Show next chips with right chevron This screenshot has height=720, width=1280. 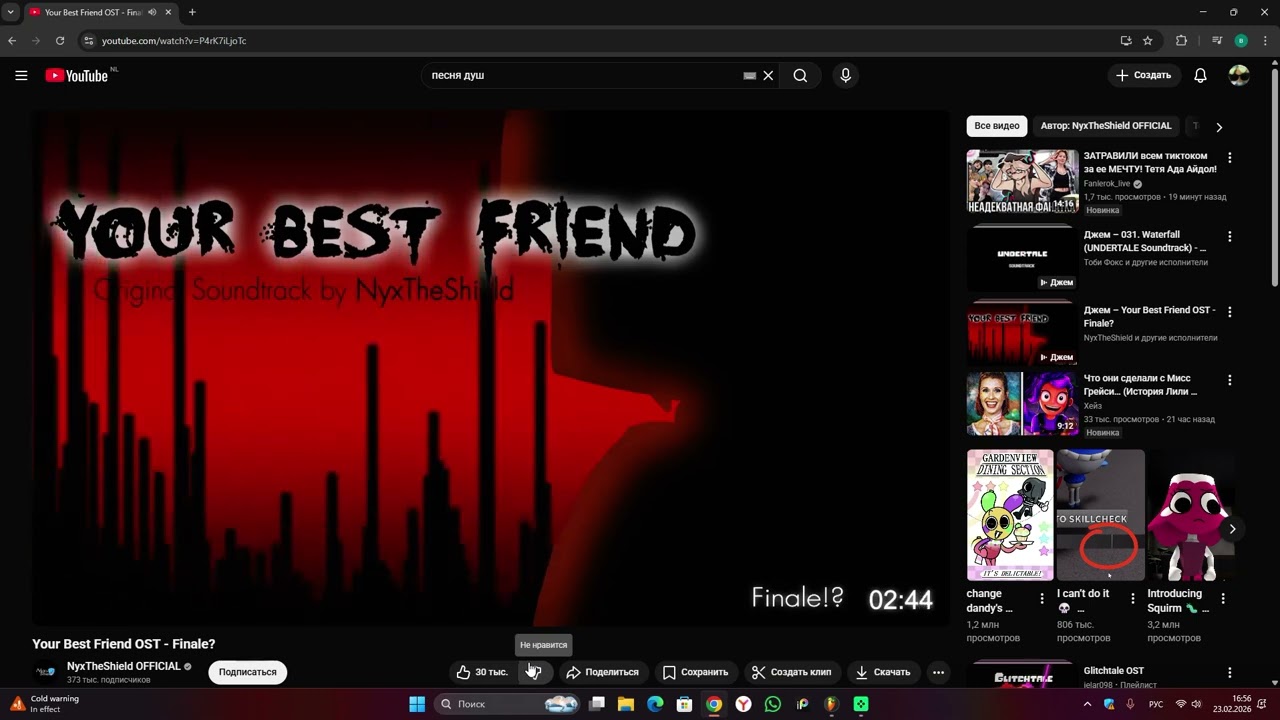click(1218, 127)
